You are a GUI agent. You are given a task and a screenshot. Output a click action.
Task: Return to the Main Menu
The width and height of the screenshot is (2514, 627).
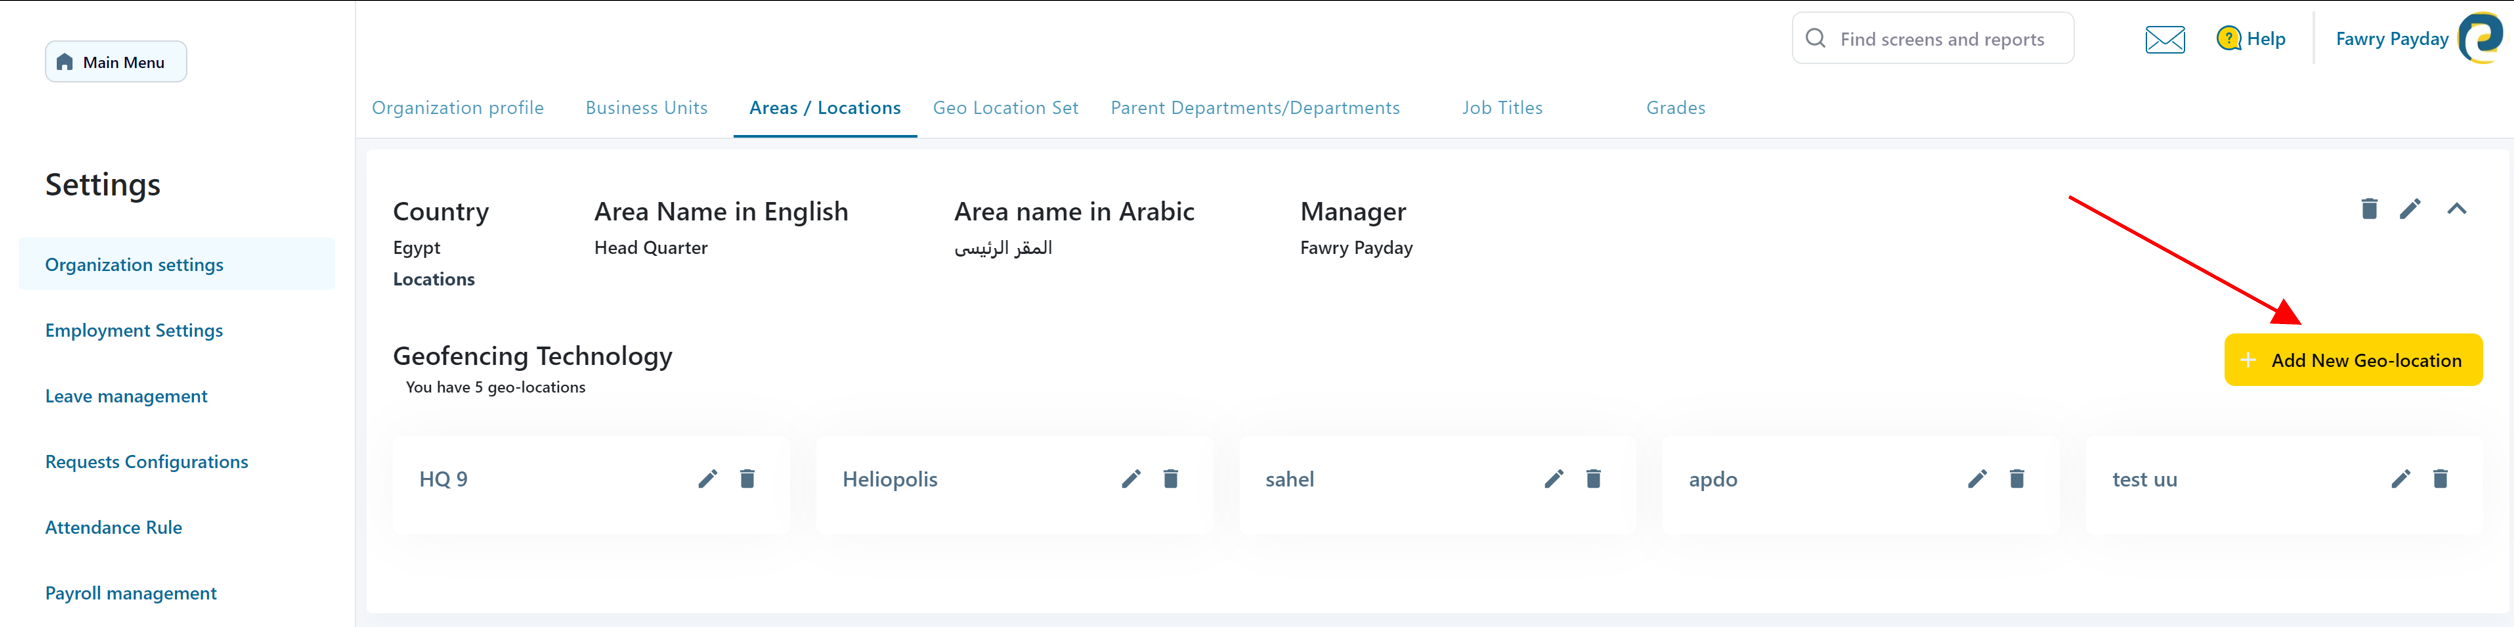click(116, 62)
